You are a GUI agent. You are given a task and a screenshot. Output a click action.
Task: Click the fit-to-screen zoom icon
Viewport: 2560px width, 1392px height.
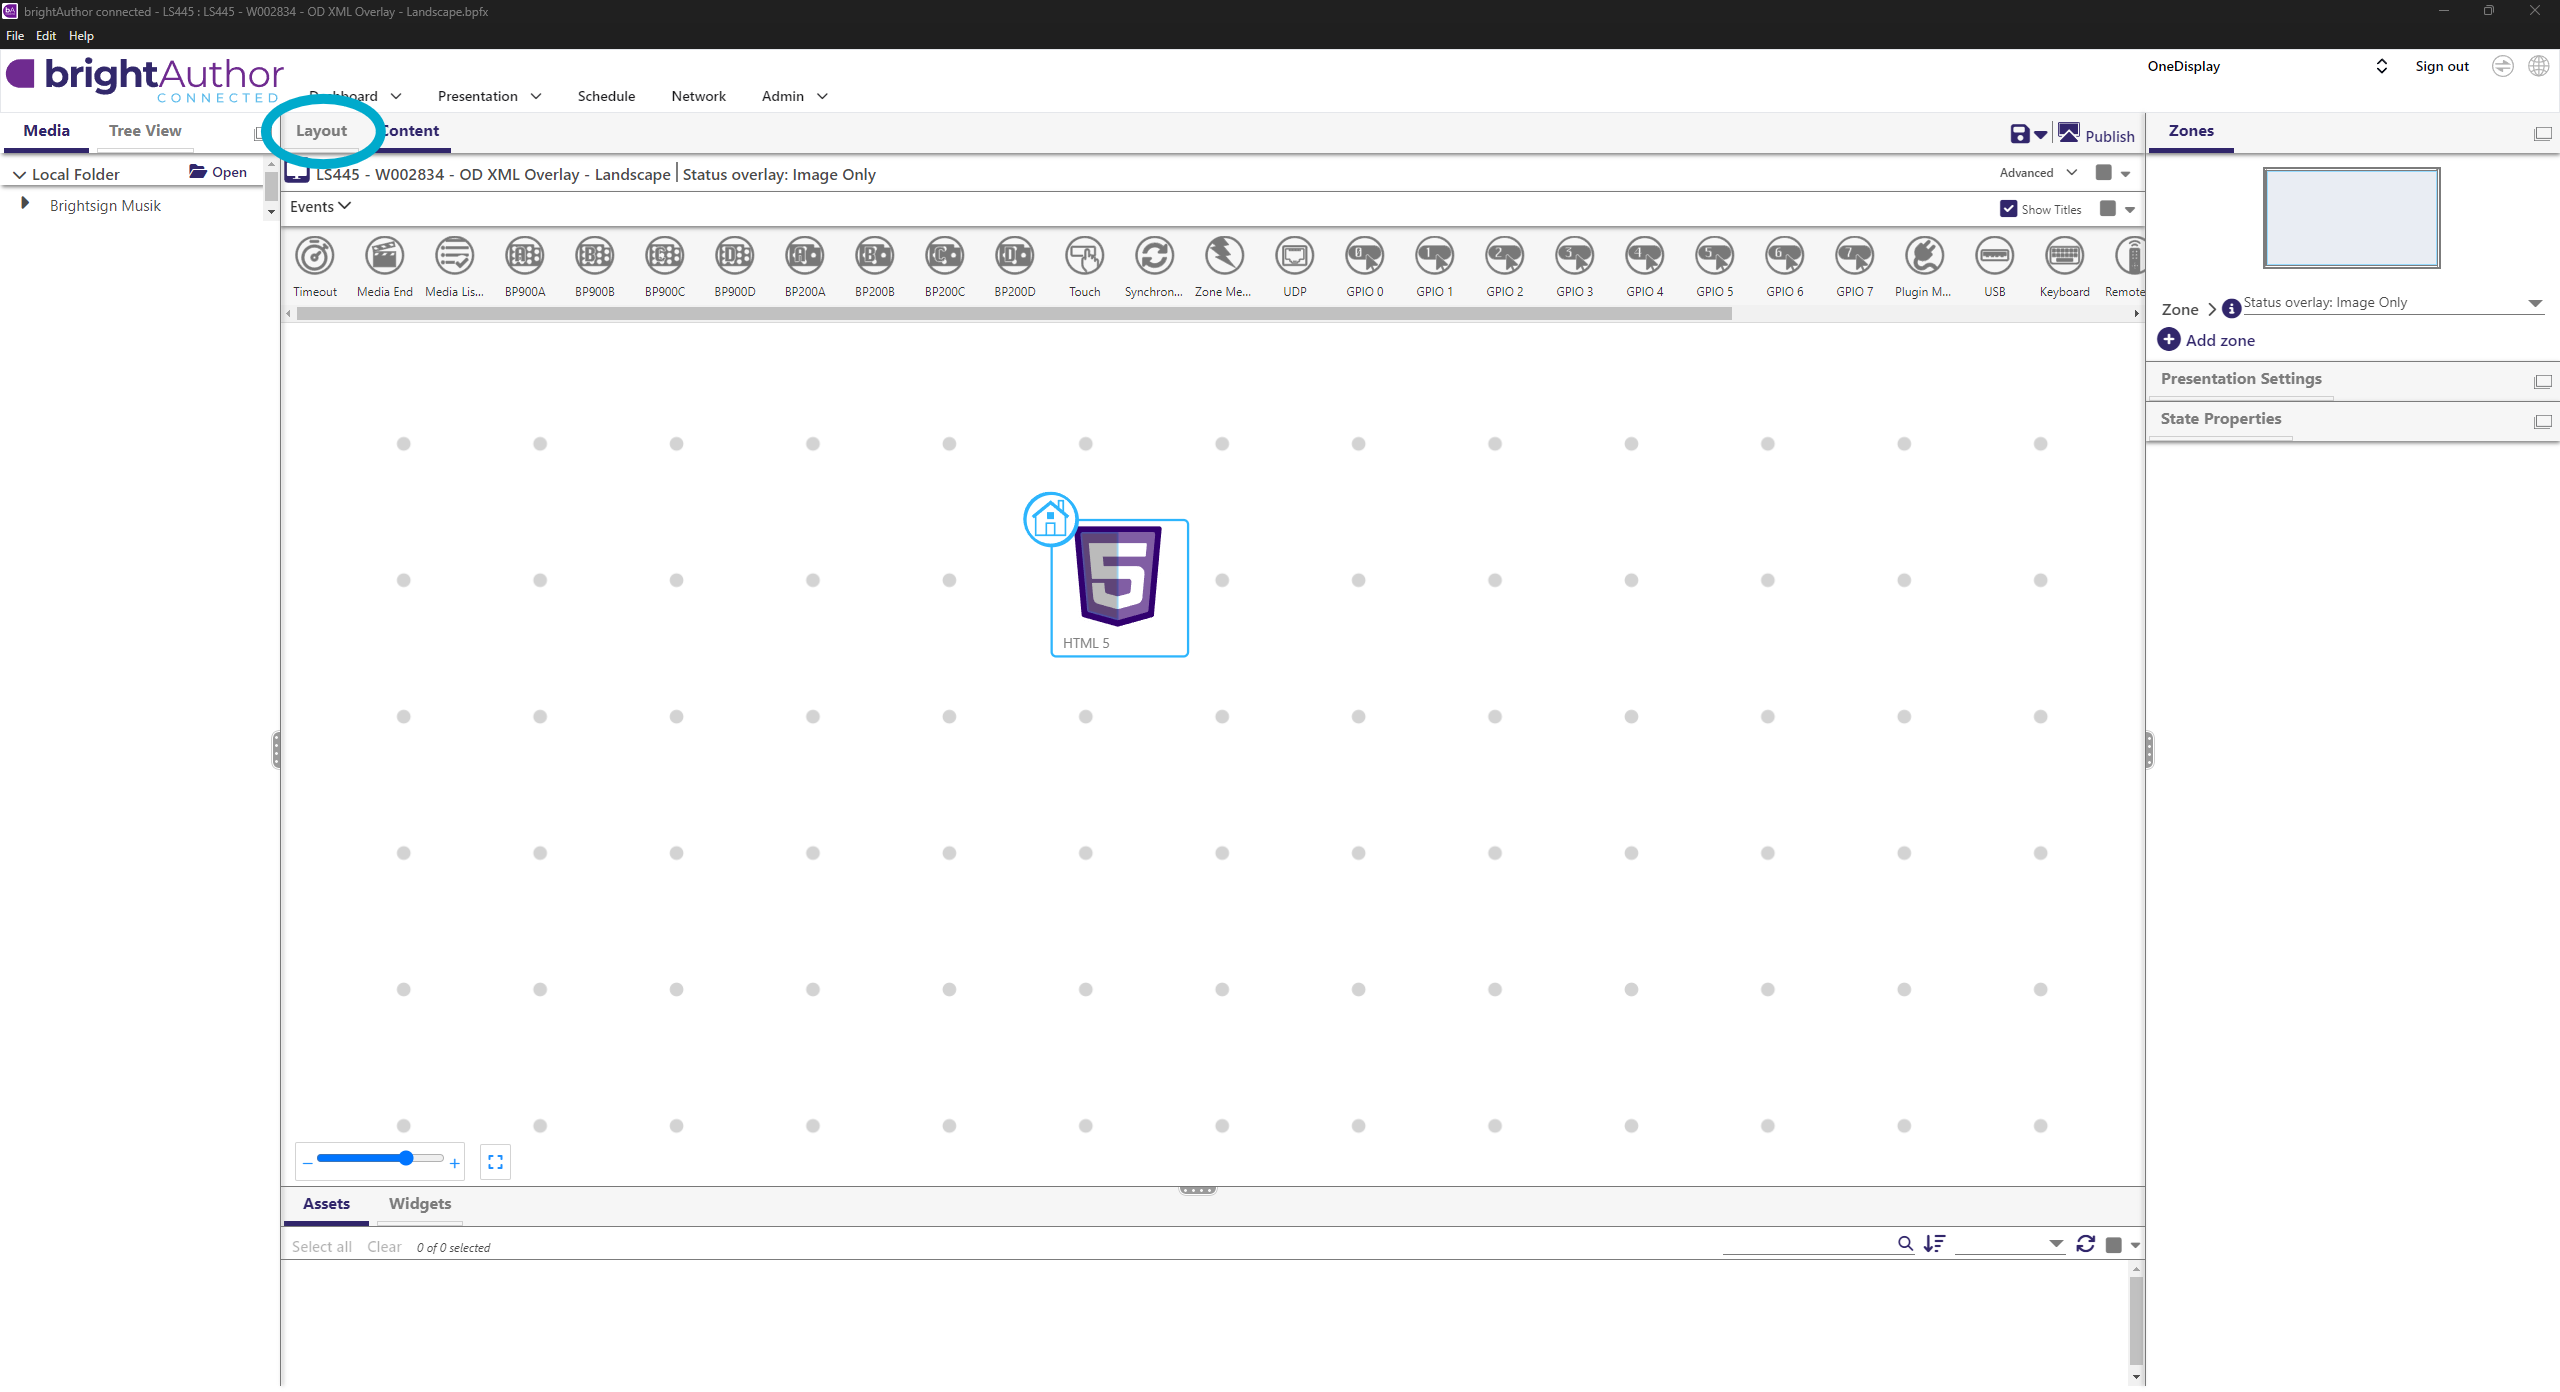coord(495,1162)
